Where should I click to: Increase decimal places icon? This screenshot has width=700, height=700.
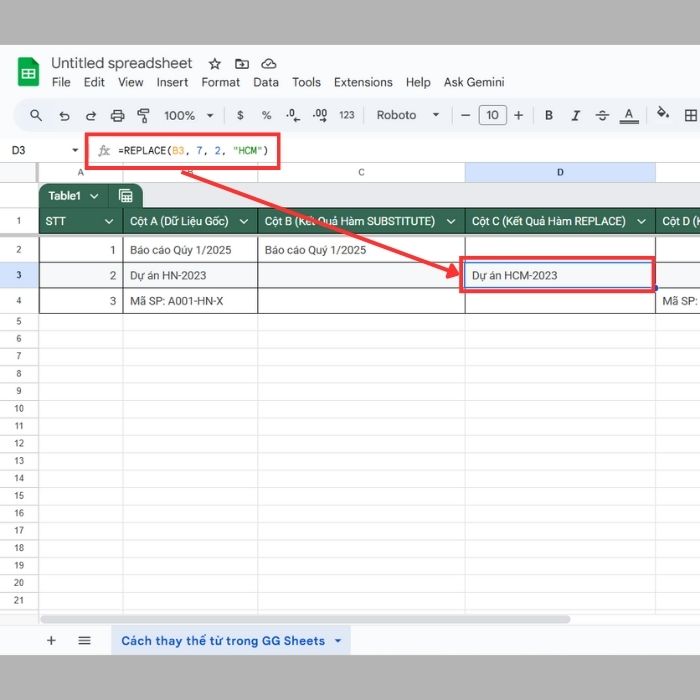point(320,115)
